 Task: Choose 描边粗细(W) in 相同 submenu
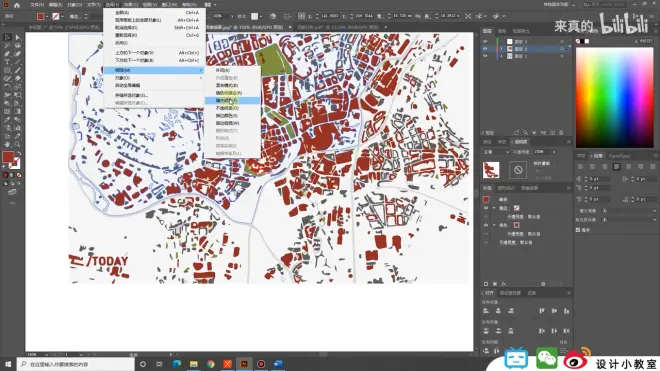pyautogui.click(x=232, y=123)
